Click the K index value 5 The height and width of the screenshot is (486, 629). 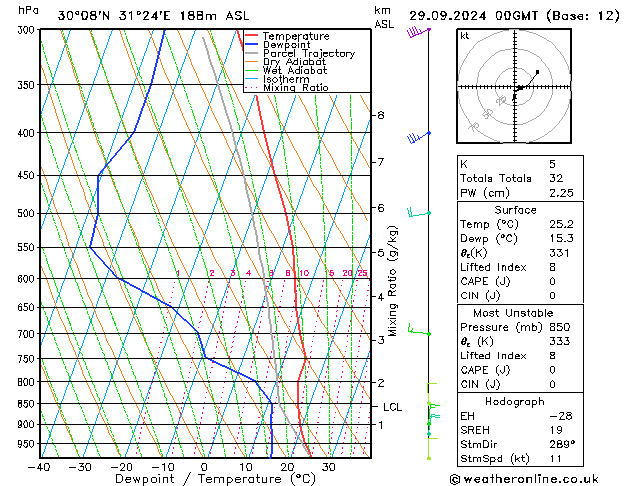tap(552, 164)
